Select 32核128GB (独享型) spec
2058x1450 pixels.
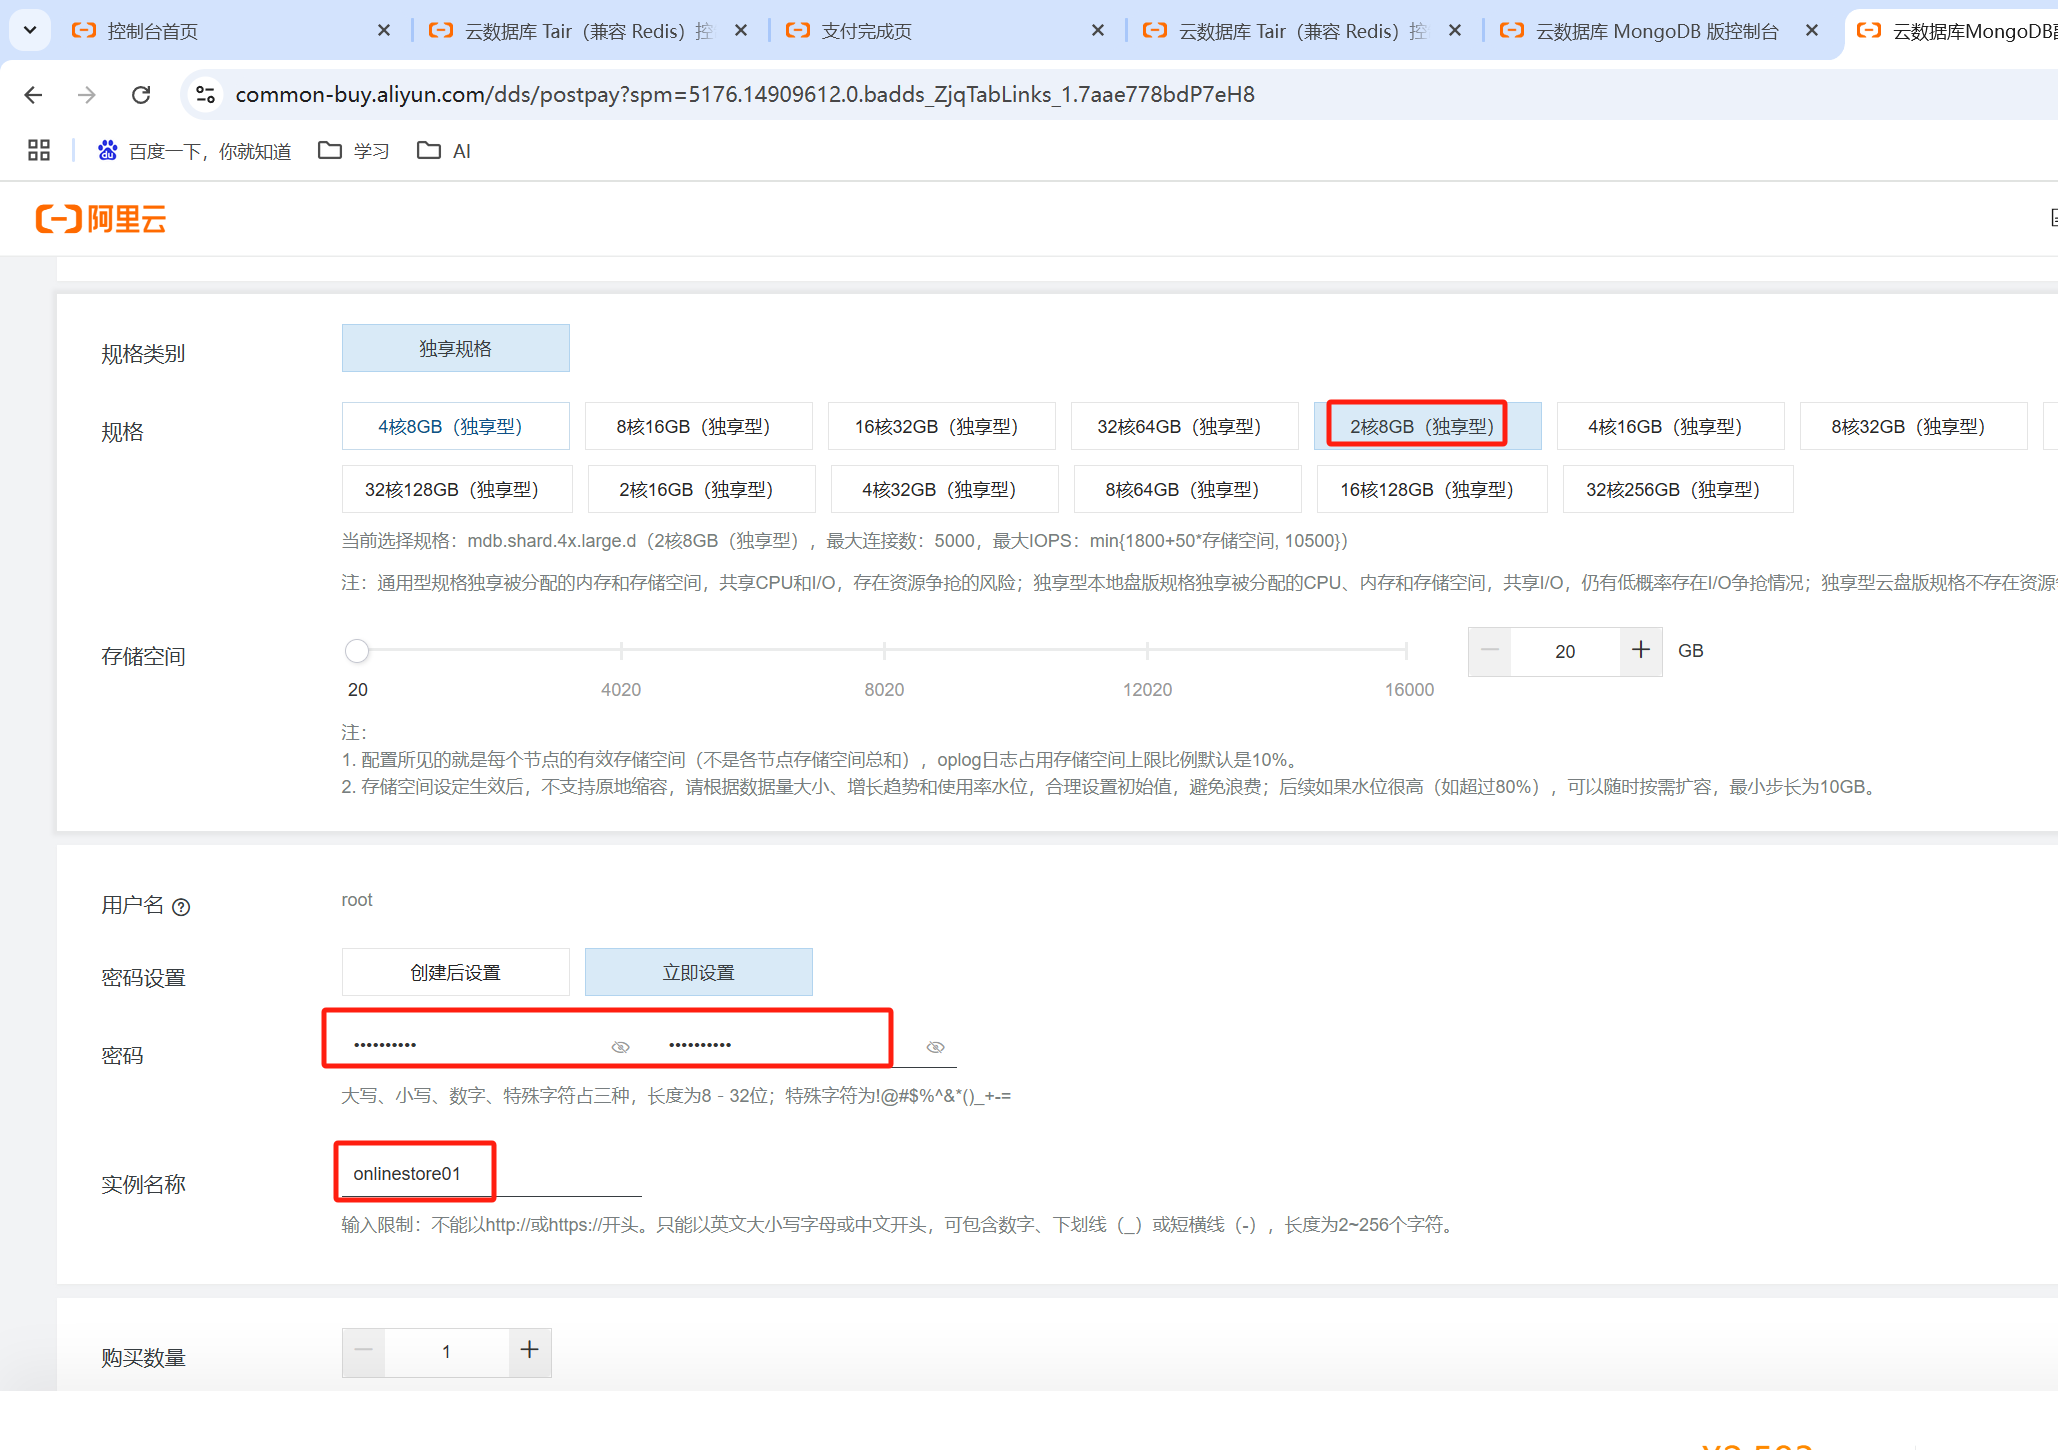[x=457, y=489]
